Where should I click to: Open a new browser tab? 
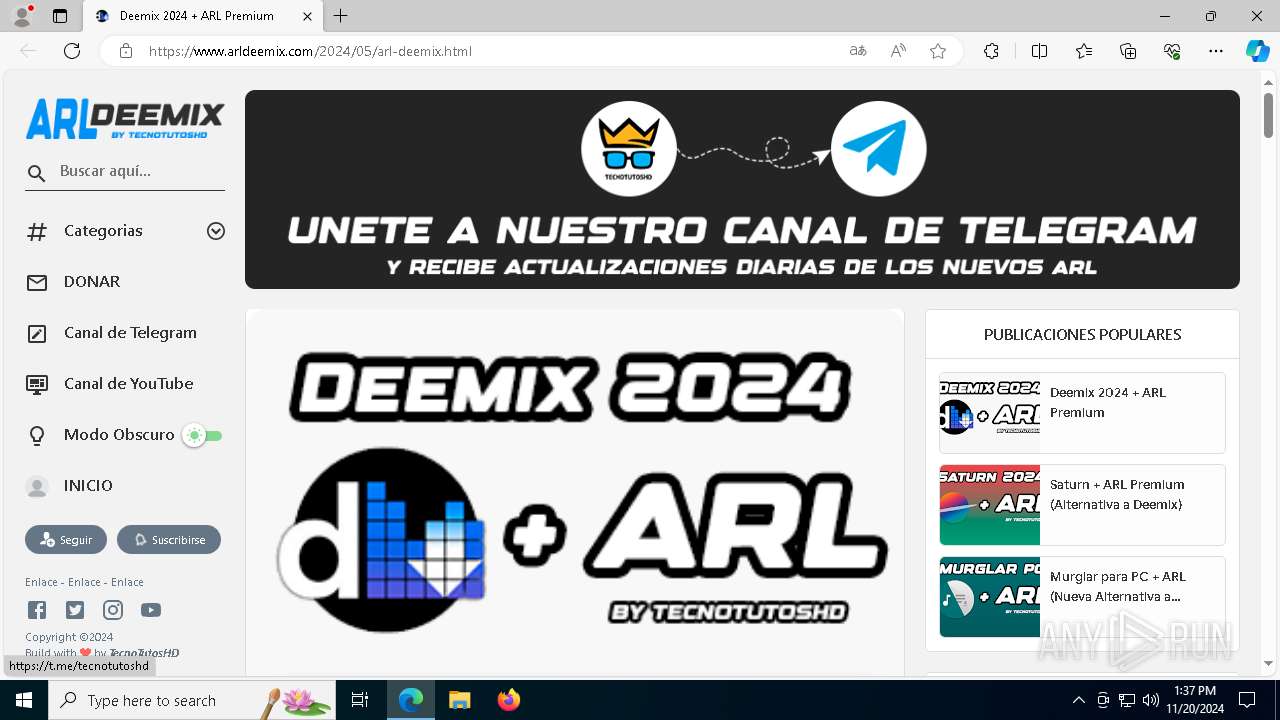pos(341,16)
